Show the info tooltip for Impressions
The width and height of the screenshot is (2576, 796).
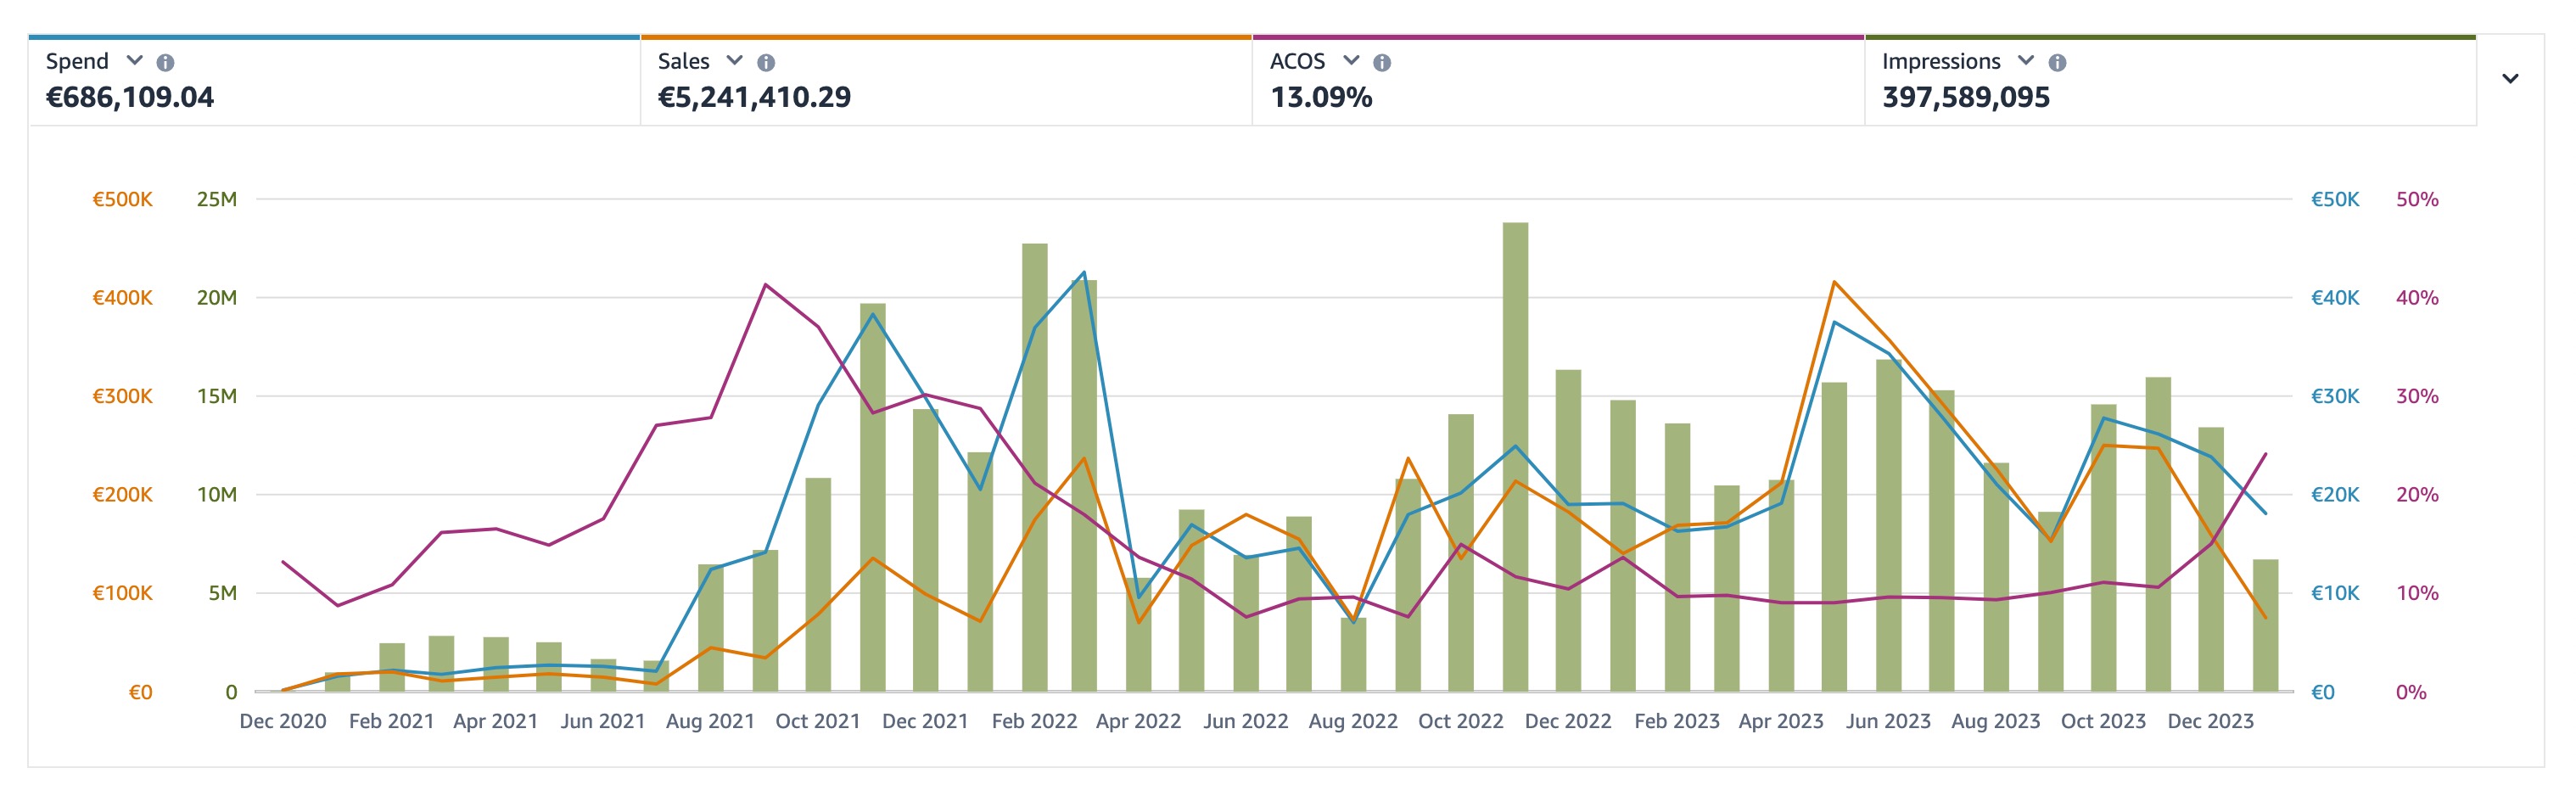(2057, 62)
